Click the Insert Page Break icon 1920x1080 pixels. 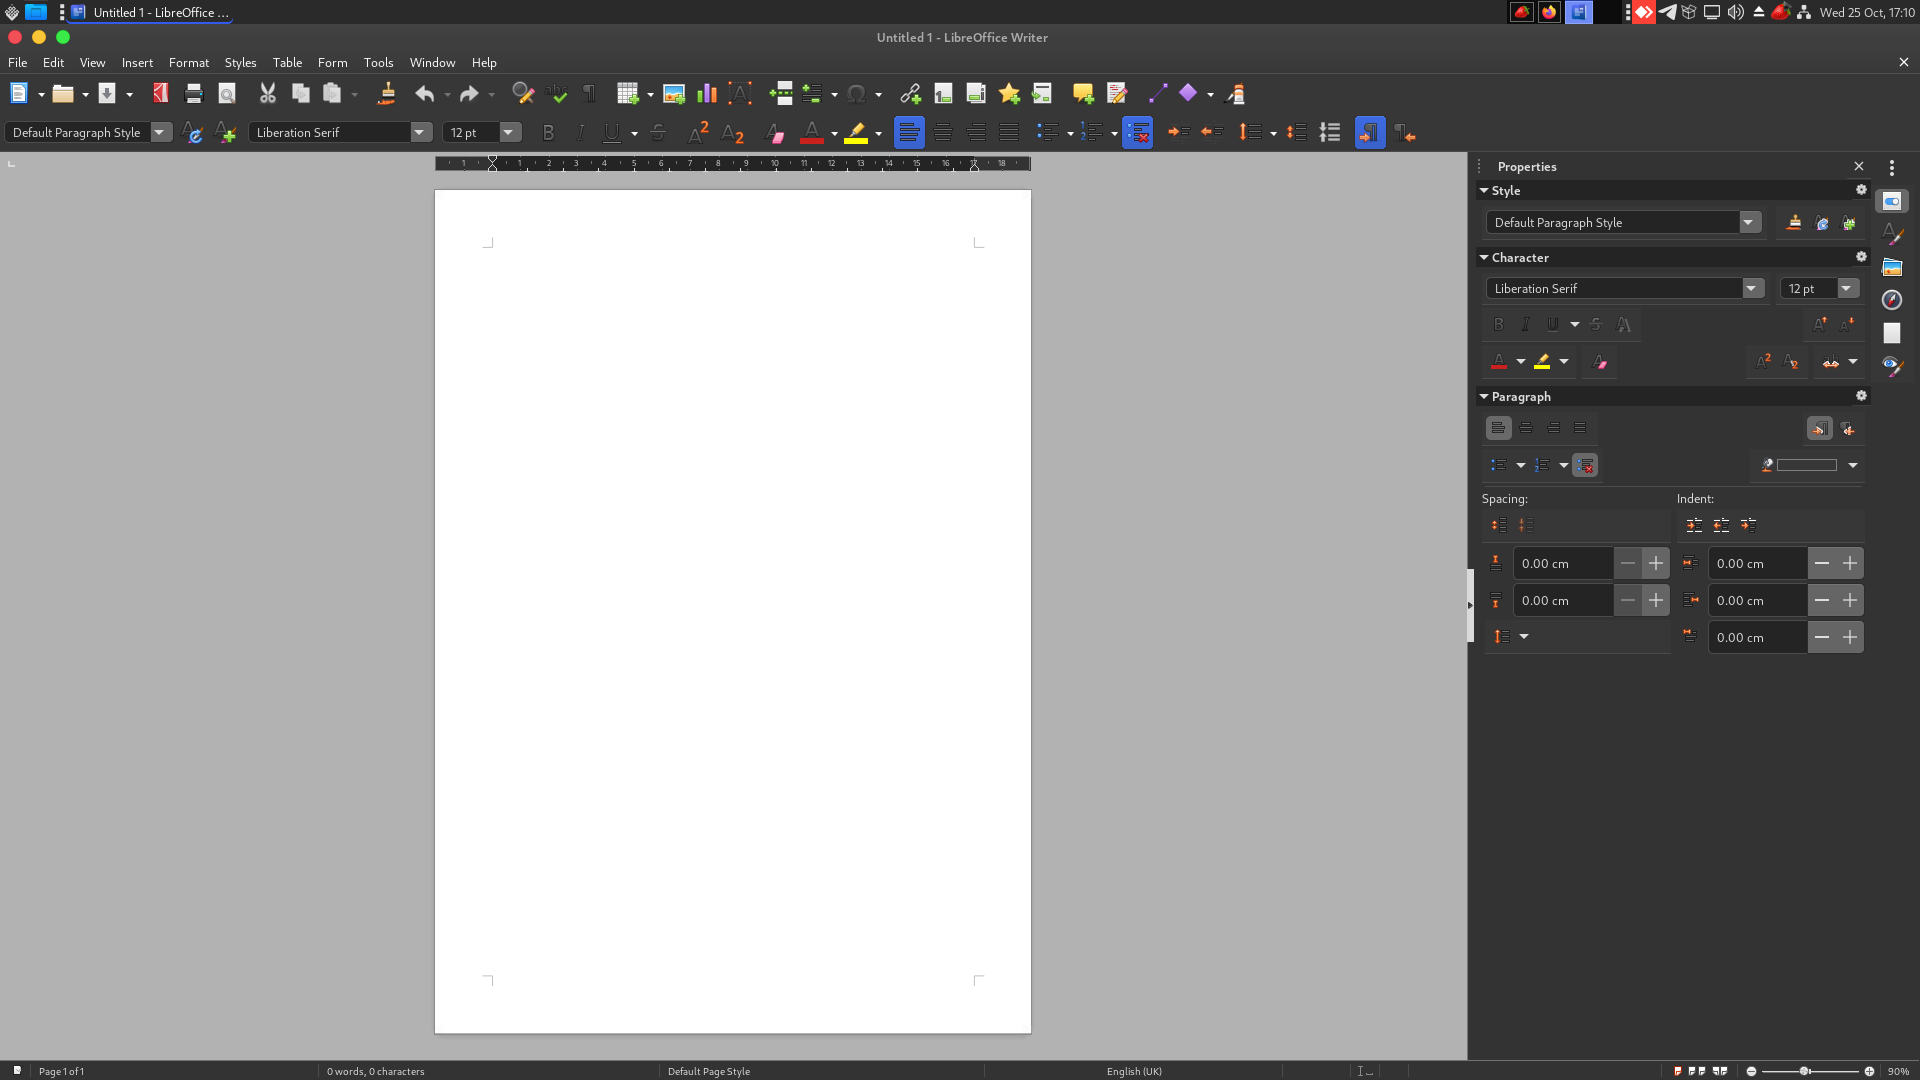pyautogui.click(x=781, y=94)
